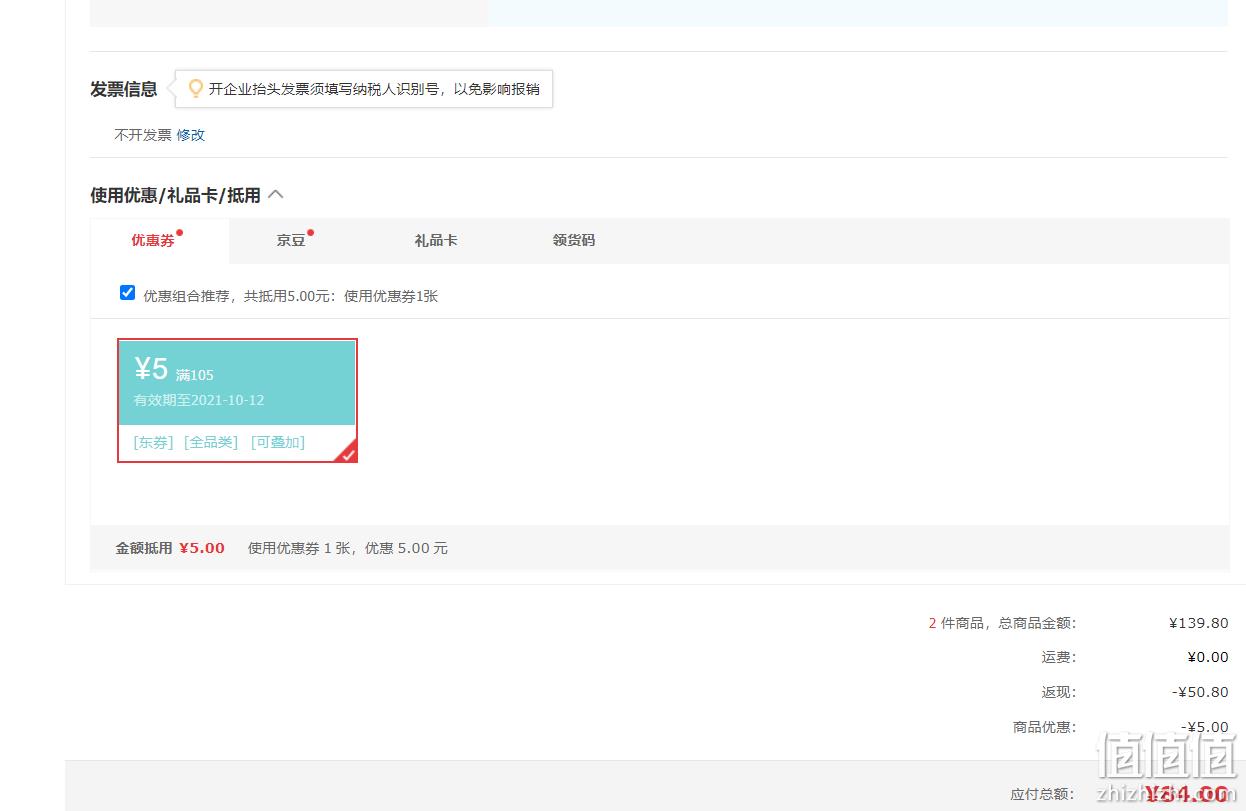Screen dimensions: 1246x811
Task: Uncheck the 优惠组合推荐 checkbox
Action: [x=127, y=293]
